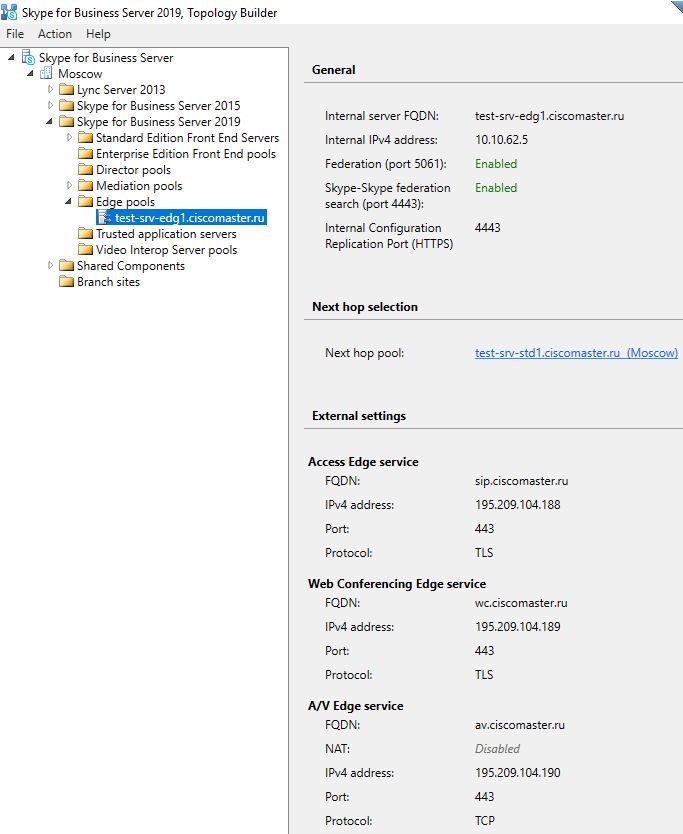Viewport: 683px width, 834px height.
Task: Click the Access Edge service heading
Action: (363, 462)
